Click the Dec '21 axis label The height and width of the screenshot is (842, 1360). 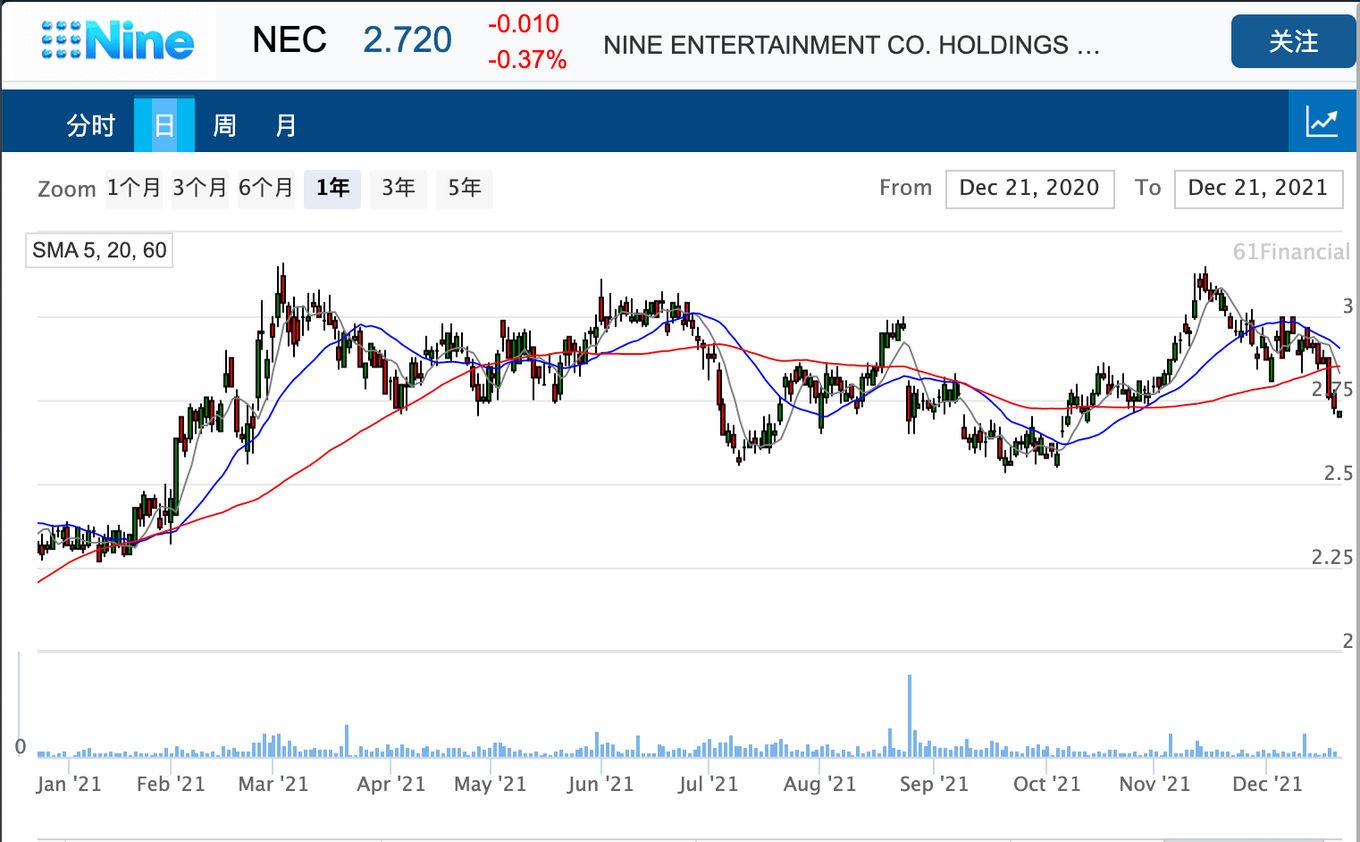click(1267, 784)
